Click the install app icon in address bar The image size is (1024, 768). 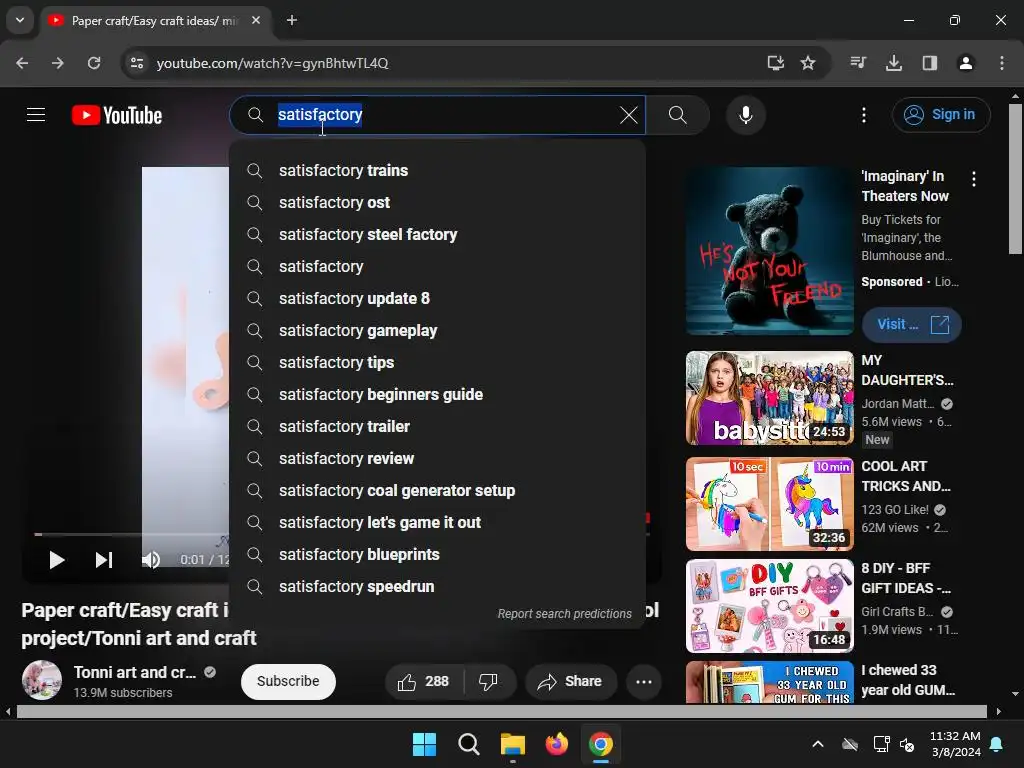click(775, 63)
